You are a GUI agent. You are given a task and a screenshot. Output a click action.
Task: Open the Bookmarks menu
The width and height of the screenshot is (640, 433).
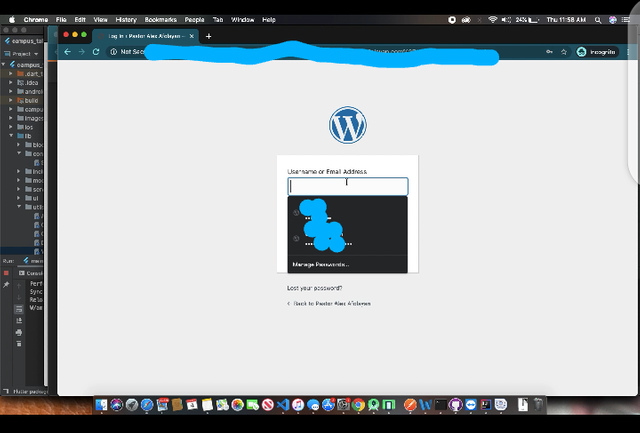click(x=161, y=20)
